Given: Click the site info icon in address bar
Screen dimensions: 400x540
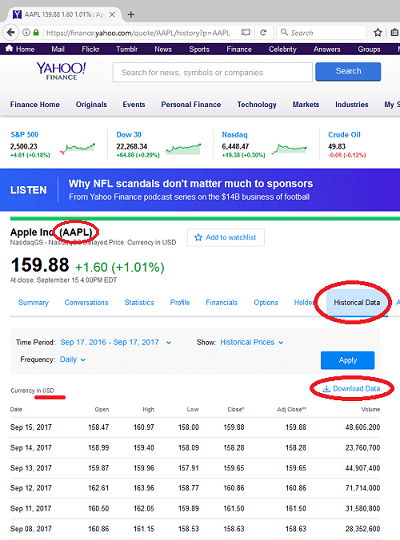Looking at the screenshot, I should click(x=26, y=33).
